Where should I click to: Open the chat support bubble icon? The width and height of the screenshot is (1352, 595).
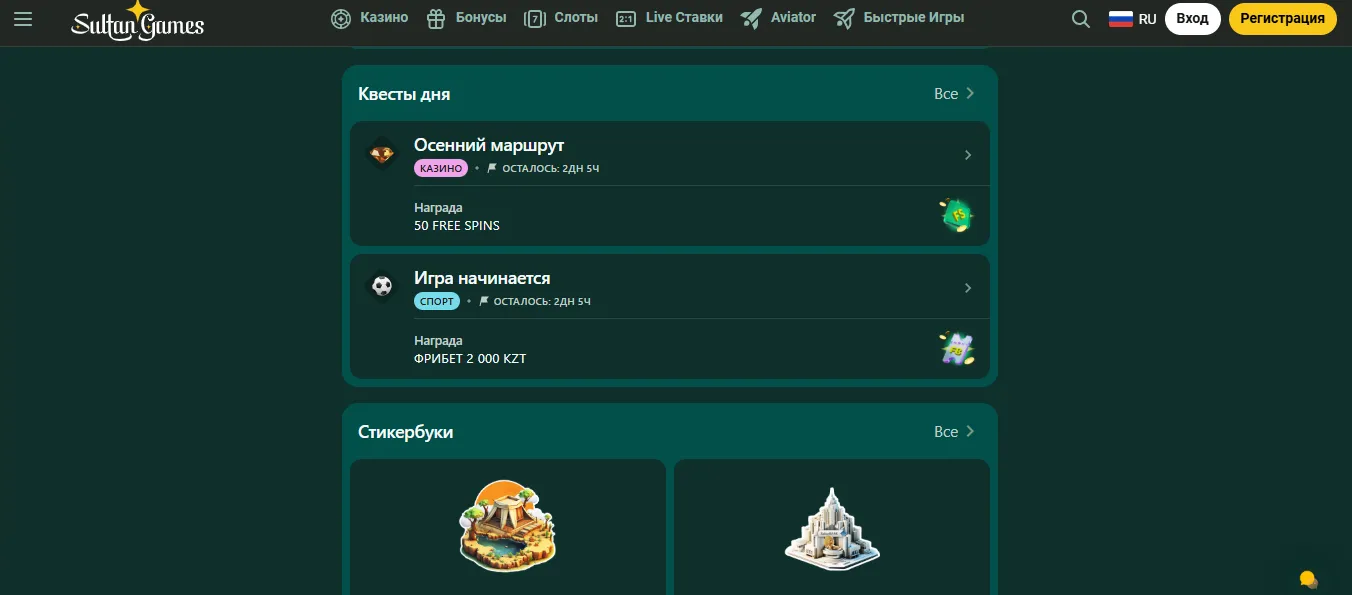click(1307, 579)
